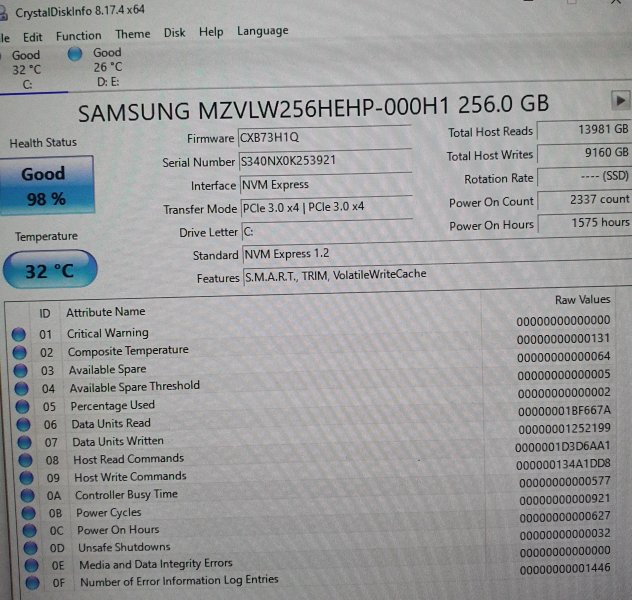
Task: Select the Data Units Written row
Action: [x=117, y=441]
